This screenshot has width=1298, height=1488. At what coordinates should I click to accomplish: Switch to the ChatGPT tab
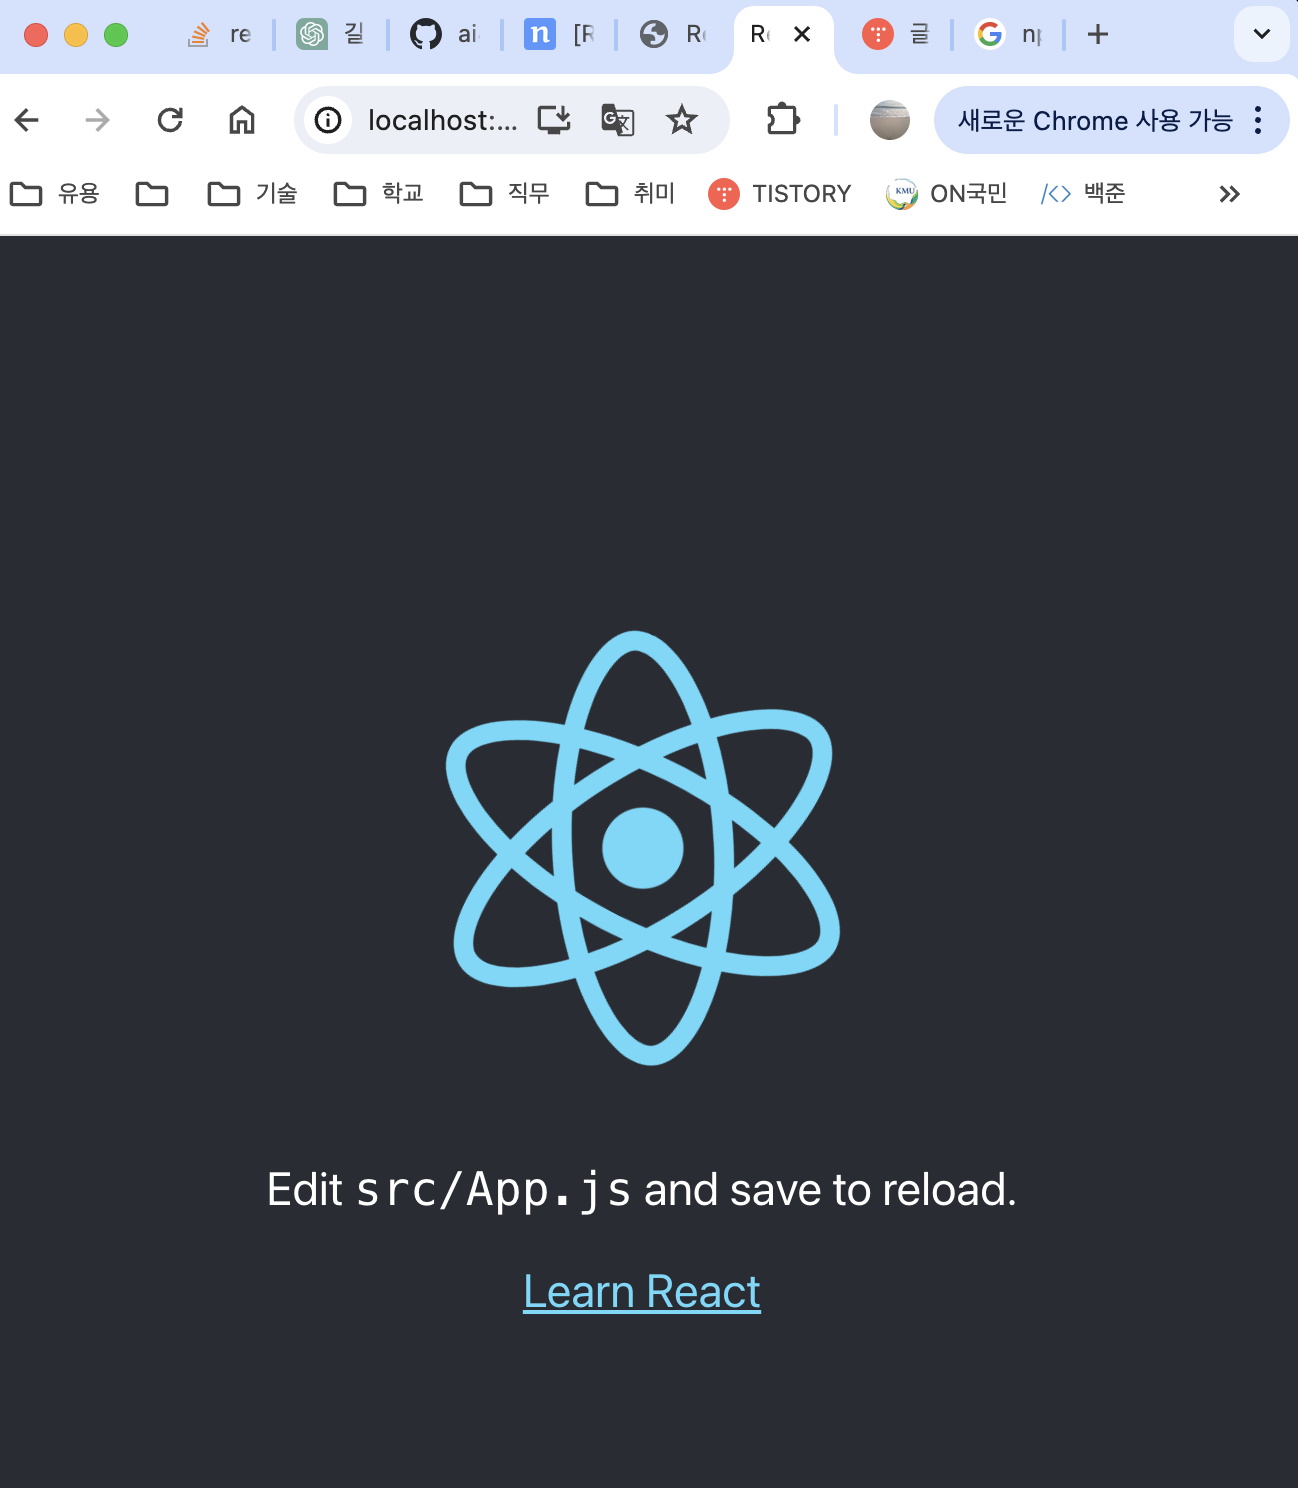click(331, 34)
